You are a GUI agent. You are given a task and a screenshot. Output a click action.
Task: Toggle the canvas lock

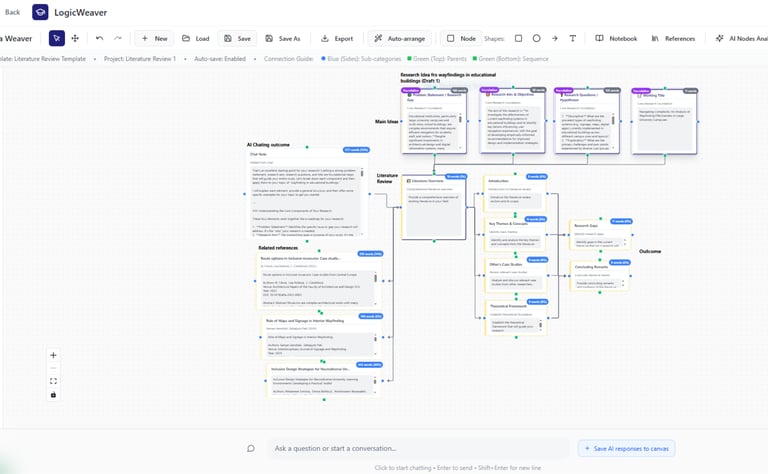coord(53,394)
